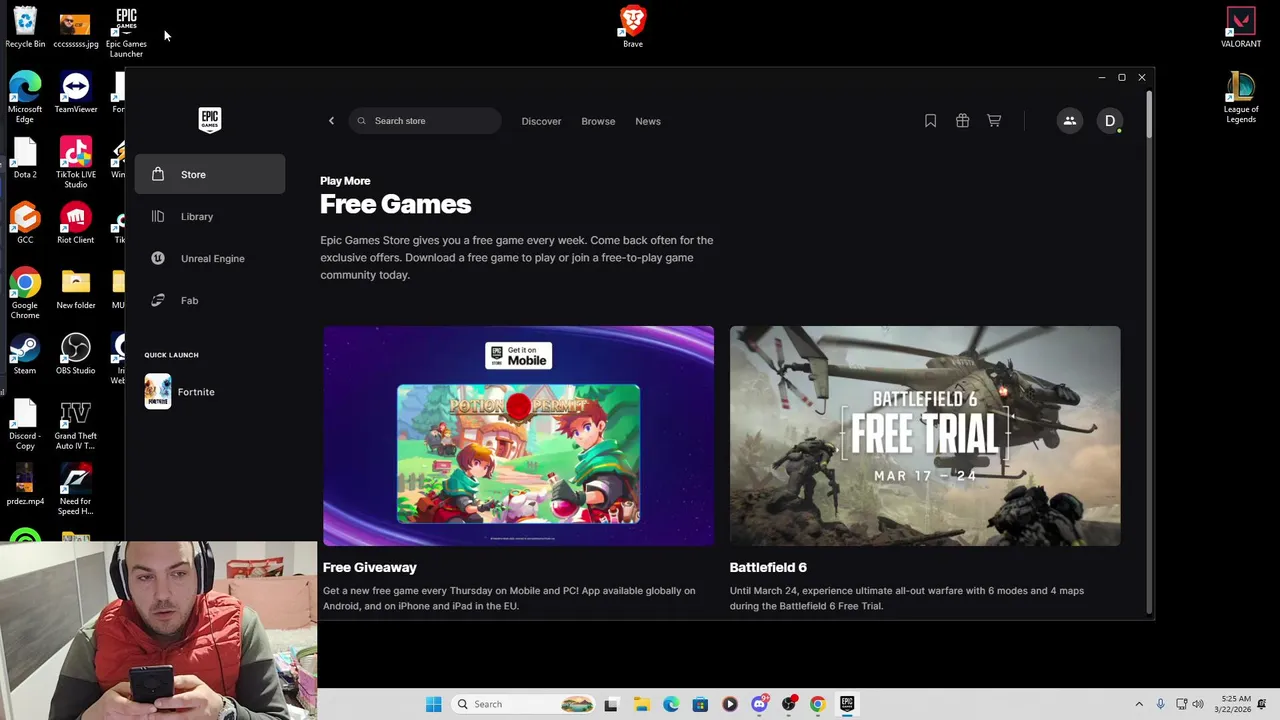The image size is (1280, 720).
Task: Open the Discover tab
Action: [541, 121]
